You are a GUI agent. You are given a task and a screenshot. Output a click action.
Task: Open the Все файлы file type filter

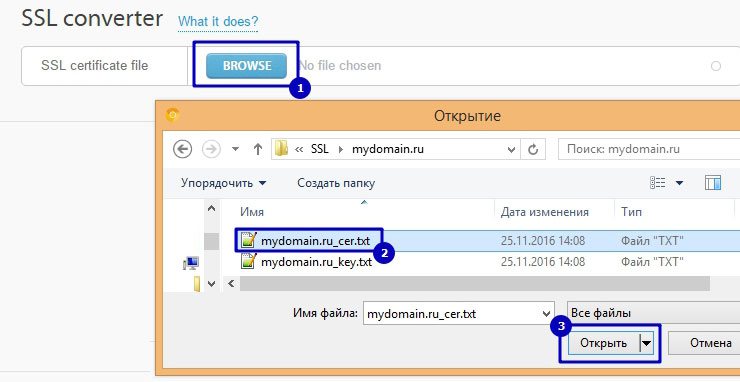pyautogui.click(x=653, y=313)
